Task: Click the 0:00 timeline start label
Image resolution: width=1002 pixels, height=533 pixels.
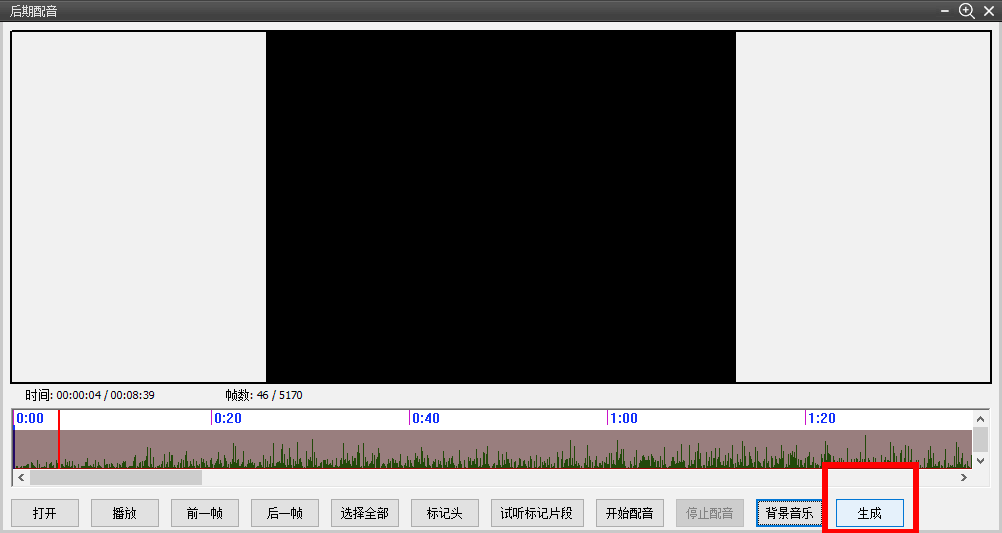Action: coord(29,419)
